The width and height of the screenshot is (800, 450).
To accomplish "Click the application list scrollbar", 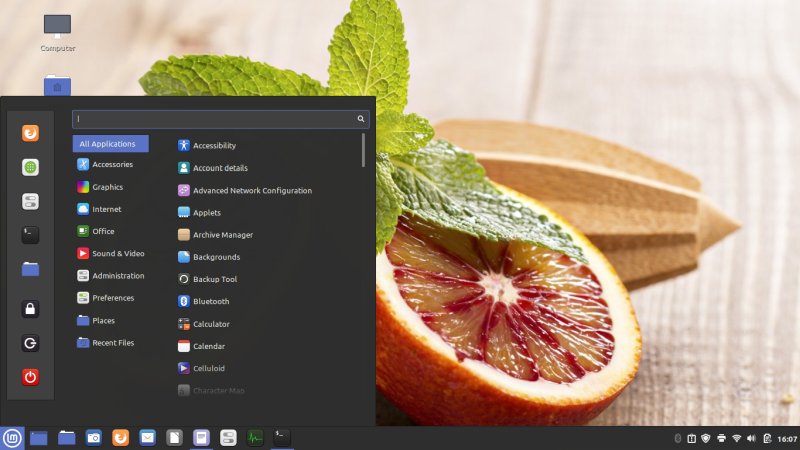I will click(363, 150).
